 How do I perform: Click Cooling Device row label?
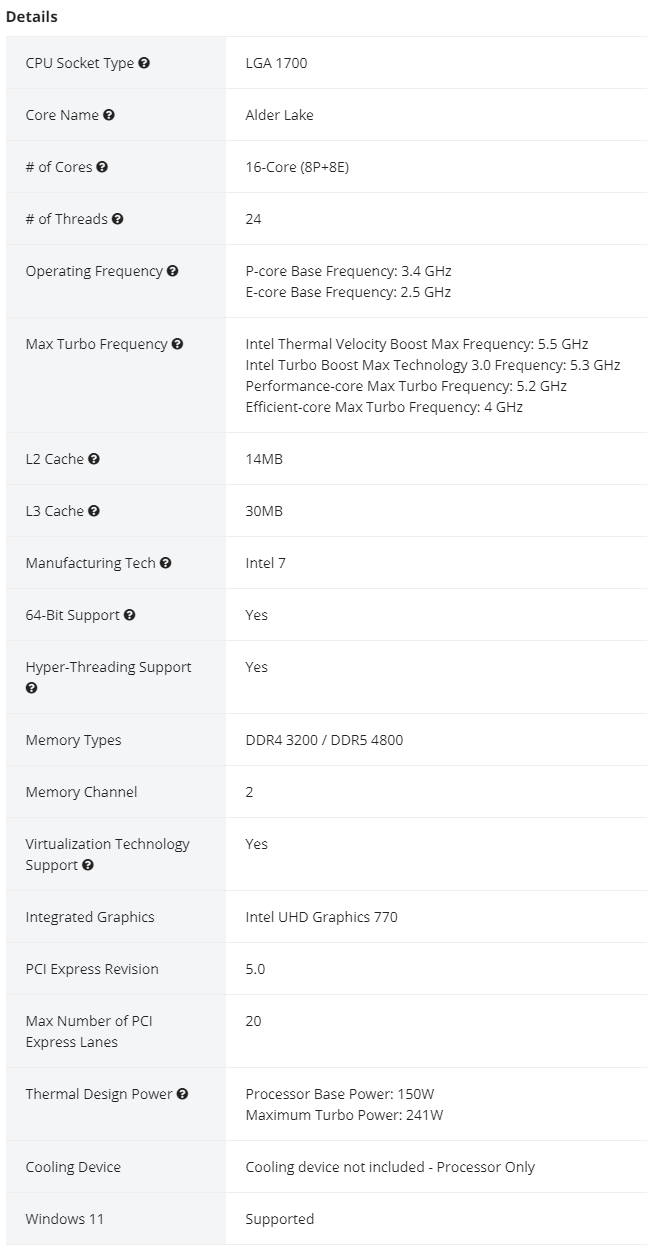point(73,1167)
